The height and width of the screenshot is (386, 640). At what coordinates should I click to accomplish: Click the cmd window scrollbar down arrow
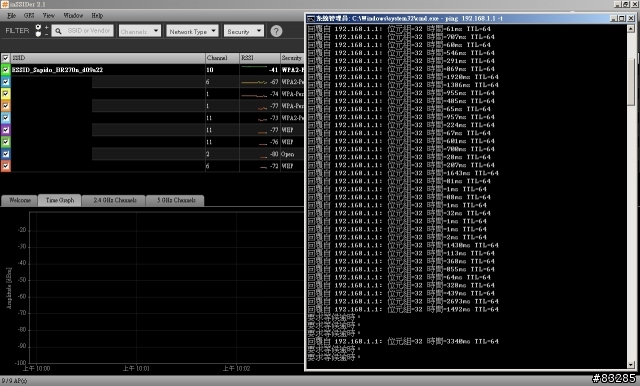pos(631,365)
